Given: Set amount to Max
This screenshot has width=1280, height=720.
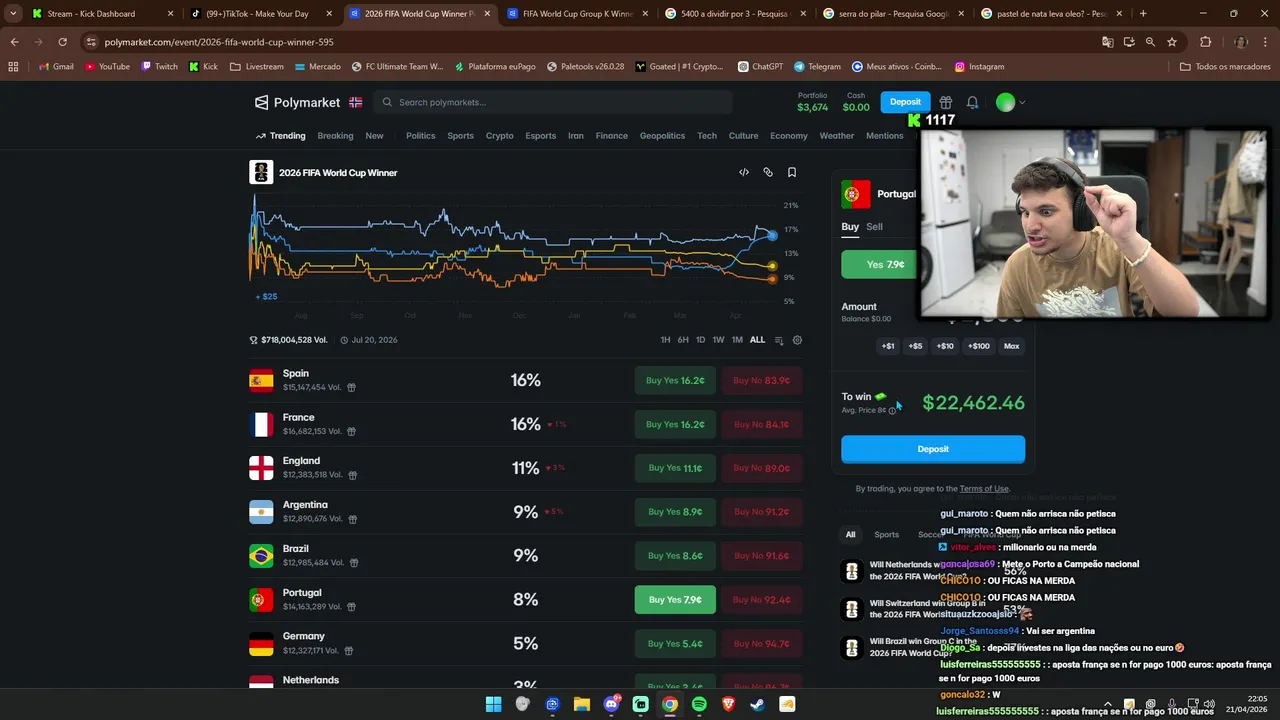Looking at the screenshot, I should [x=1012, y=346].
